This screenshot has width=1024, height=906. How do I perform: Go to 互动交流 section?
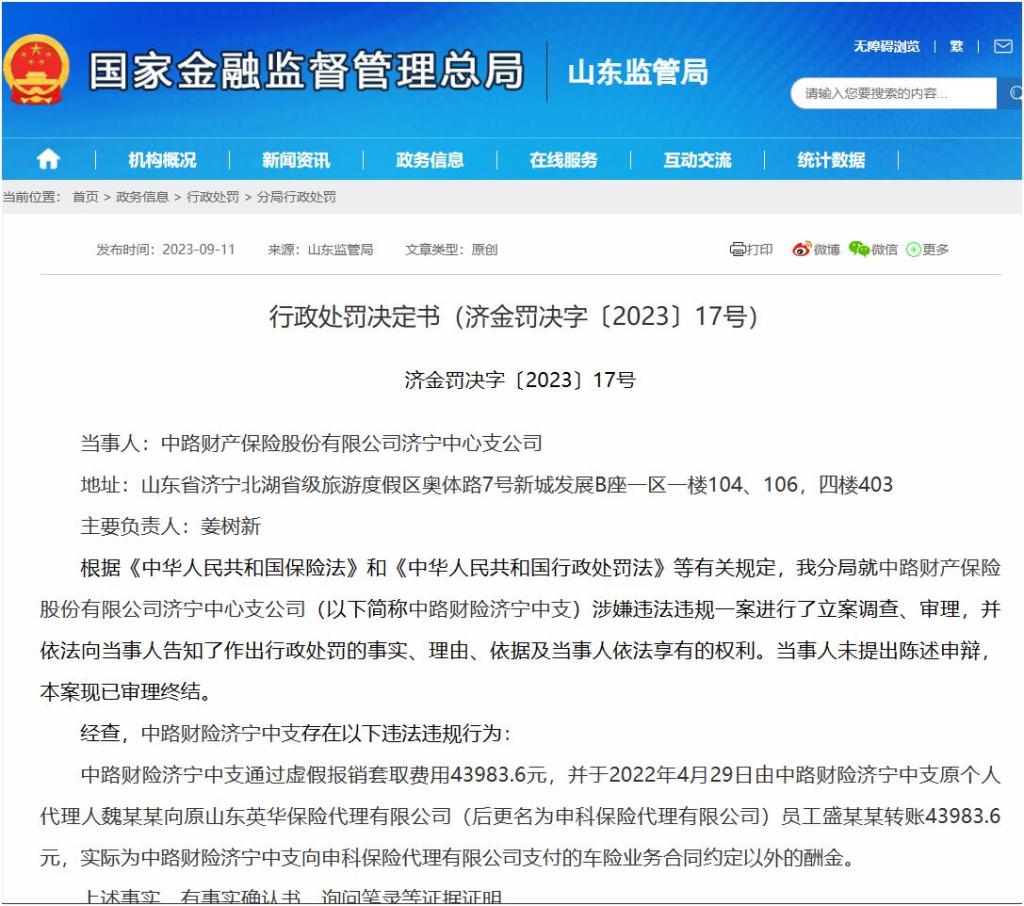point(697,160)
